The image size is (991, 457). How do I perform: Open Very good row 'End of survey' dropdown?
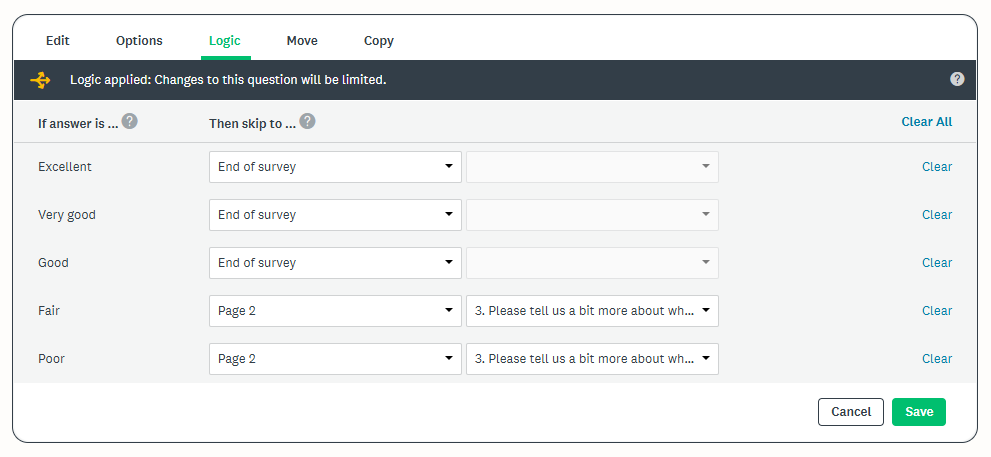(336, 215)
